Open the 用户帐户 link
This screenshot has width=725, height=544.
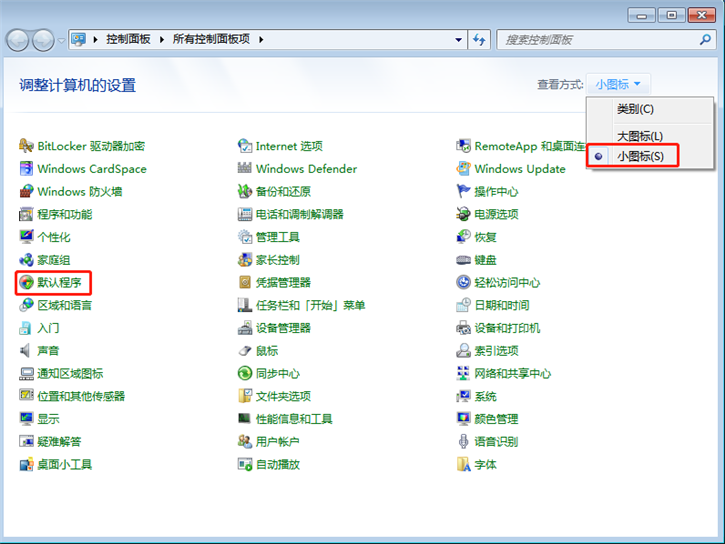(x=277, y=442)
